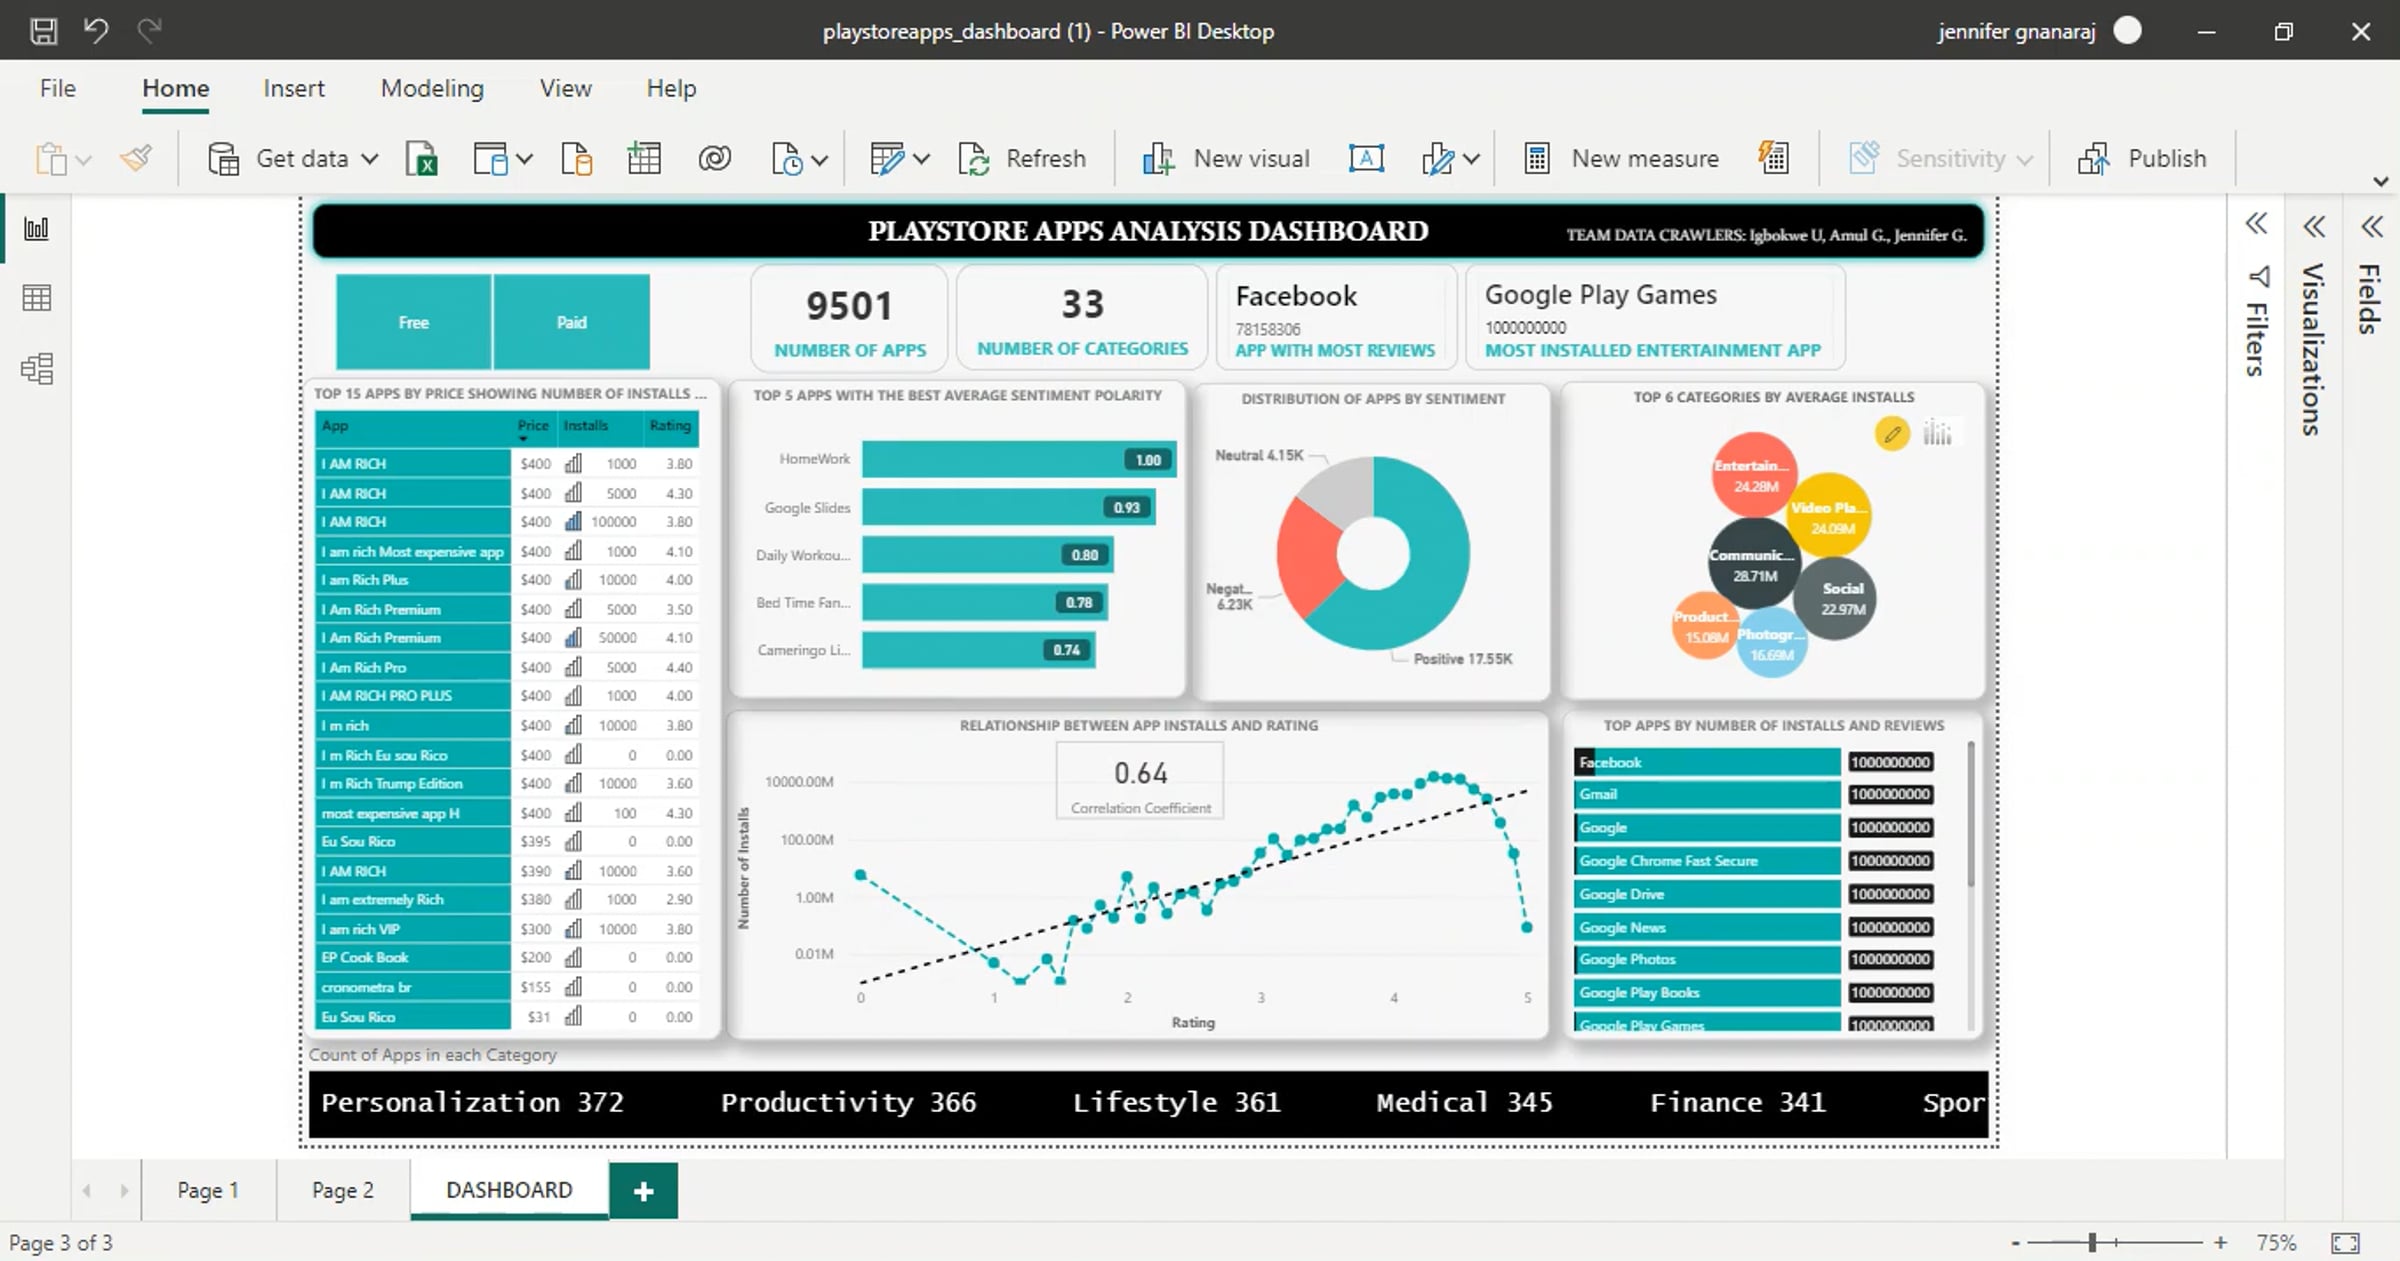Switch to the Page 1 tab
The height and width of the screenshot is (1261, 2400).
point(208,1190)
